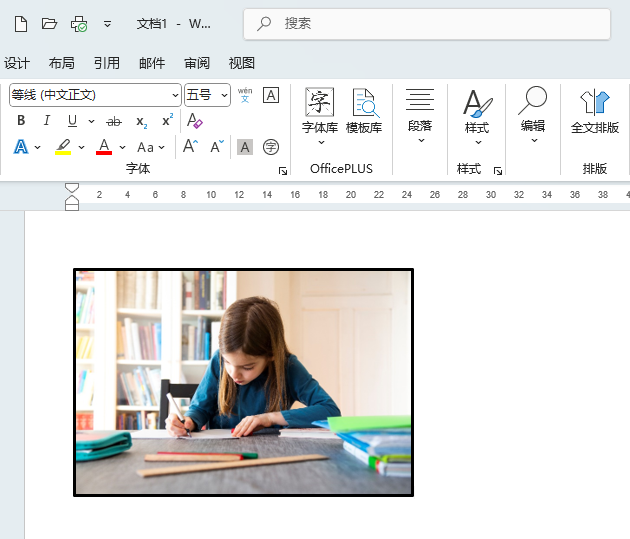Screen dimensions: 630x539
Task: Toggle character shading
Action: coord(245,147)
